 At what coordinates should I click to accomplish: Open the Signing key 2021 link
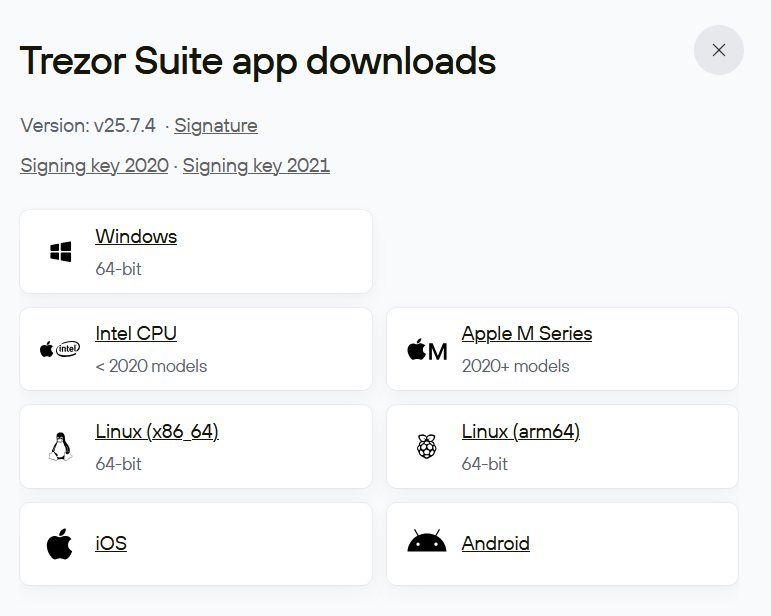click(256, 166)
